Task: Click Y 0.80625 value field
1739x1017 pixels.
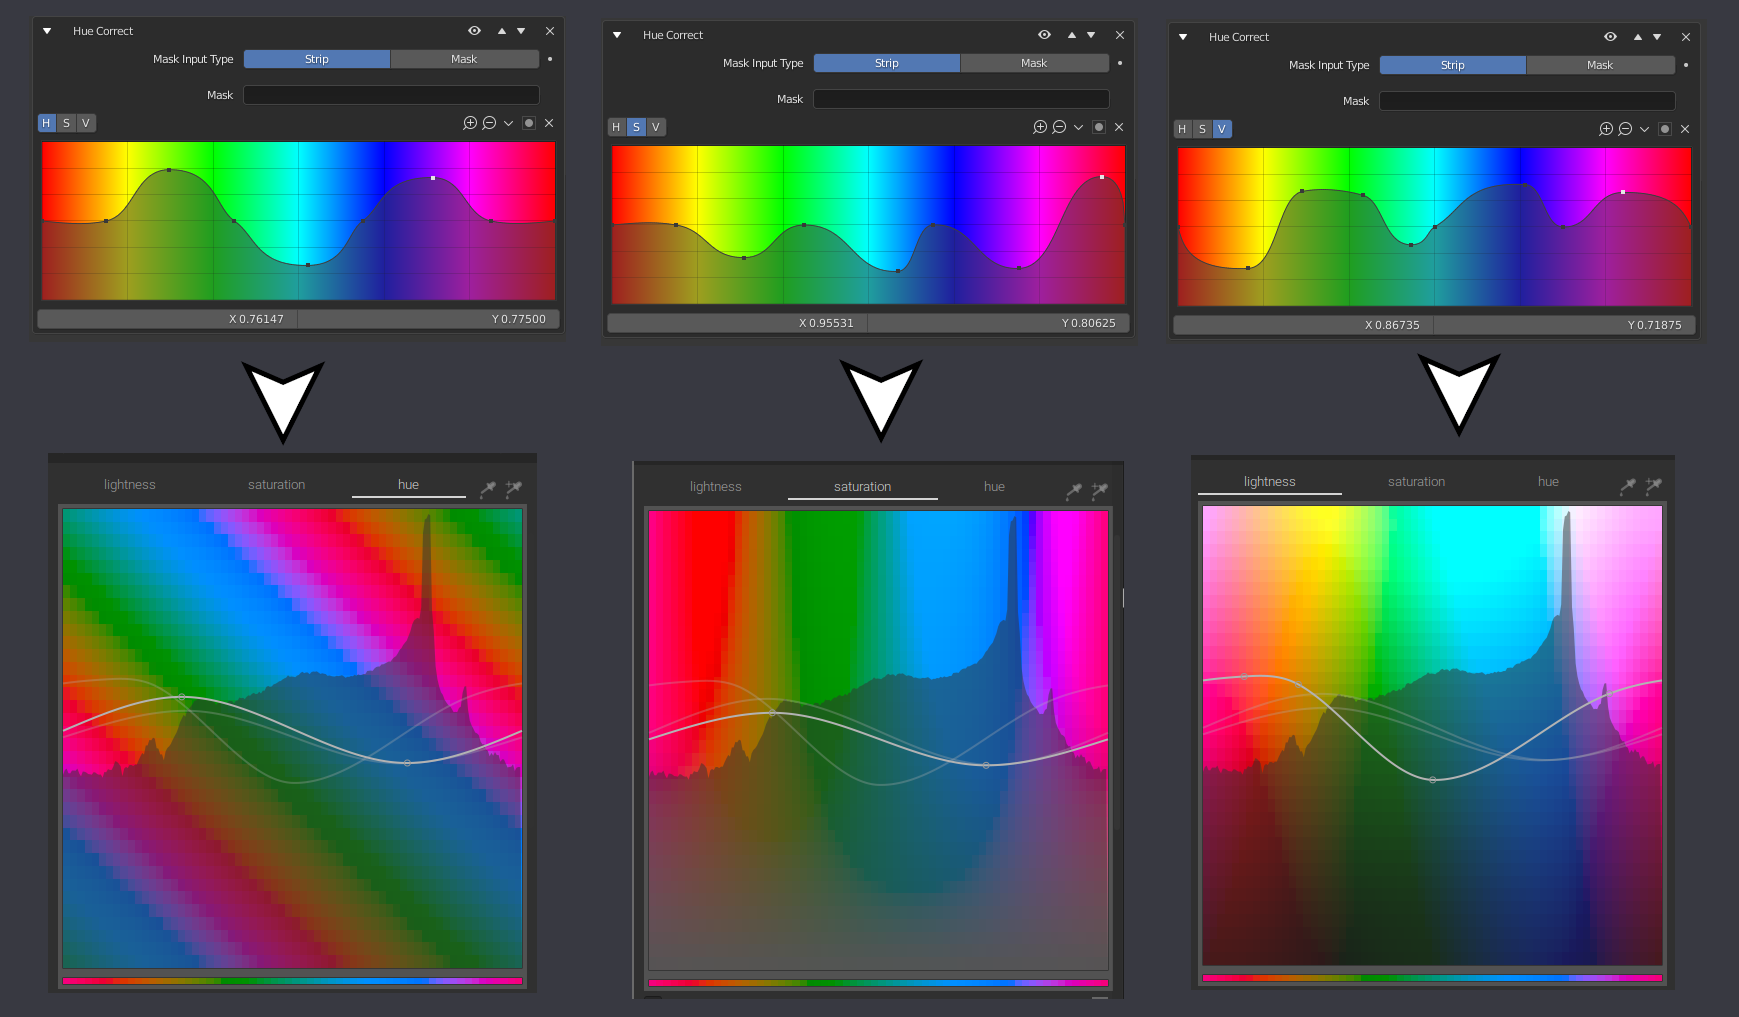Action: 999,323
